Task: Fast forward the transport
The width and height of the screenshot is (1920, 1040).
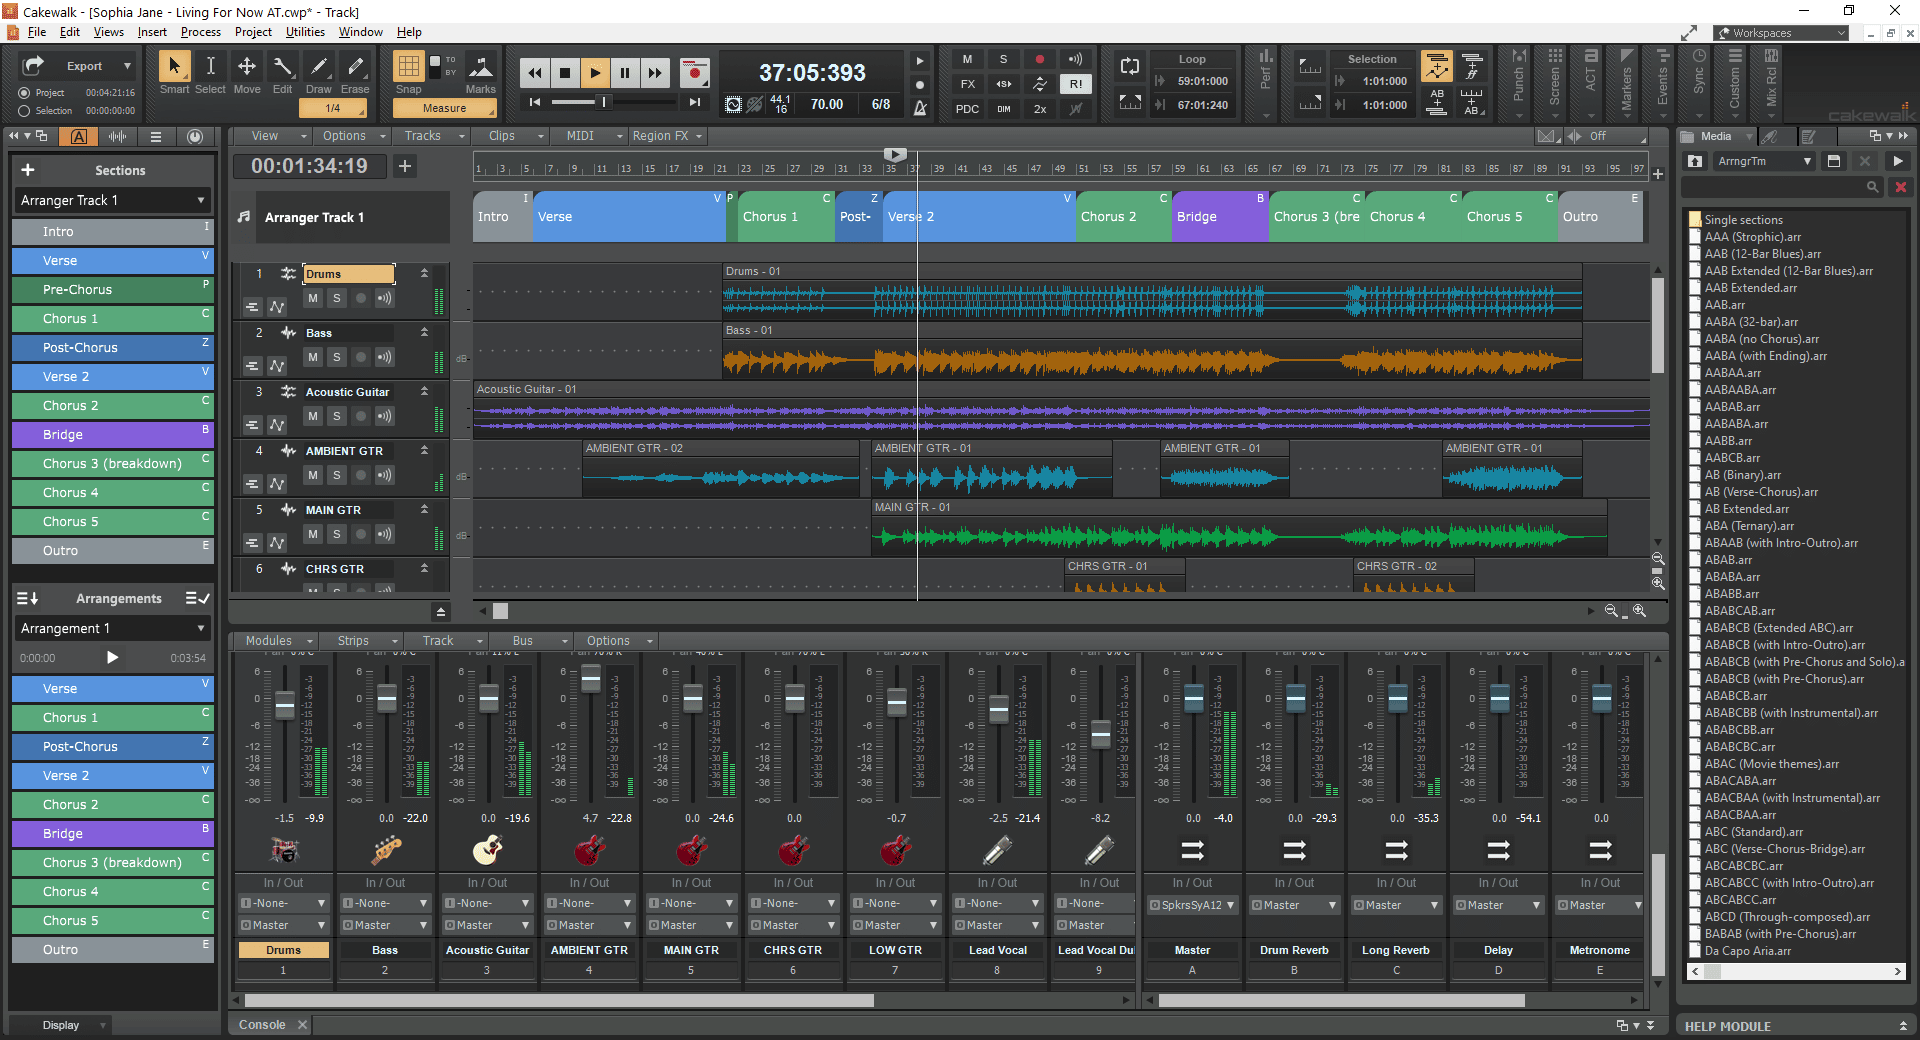Action: [x=655, y=72]
